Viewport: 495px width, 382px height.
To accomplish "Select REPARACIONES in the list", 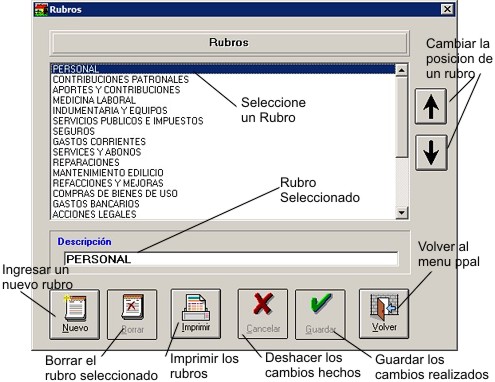I will (x=223, y=162).
